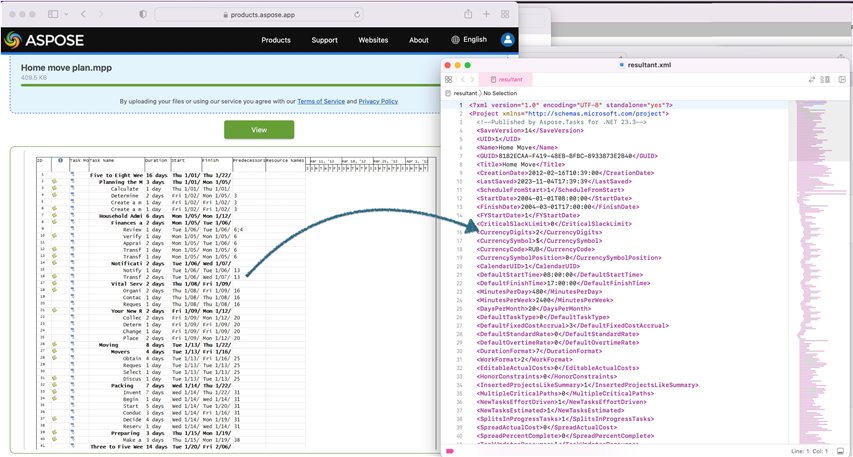Select the SaveVersion 14 line
This screenshot has width=853, height=457.
point(530,131)
